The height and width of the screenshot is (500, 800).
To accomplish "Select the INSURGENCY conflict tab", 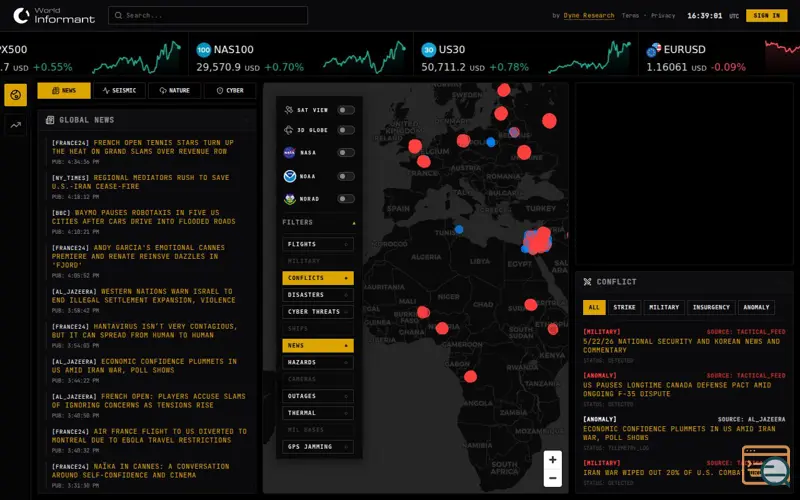I will pos(711,307).
